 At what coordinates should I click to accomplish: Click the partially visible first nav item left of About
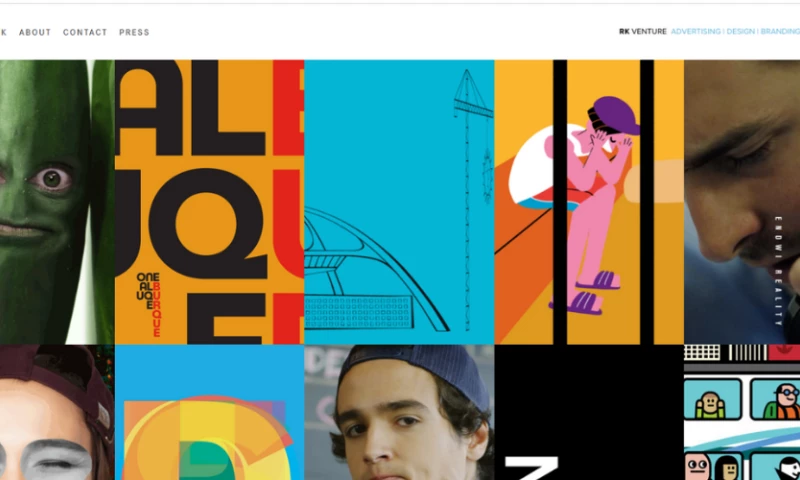point(3,32)
